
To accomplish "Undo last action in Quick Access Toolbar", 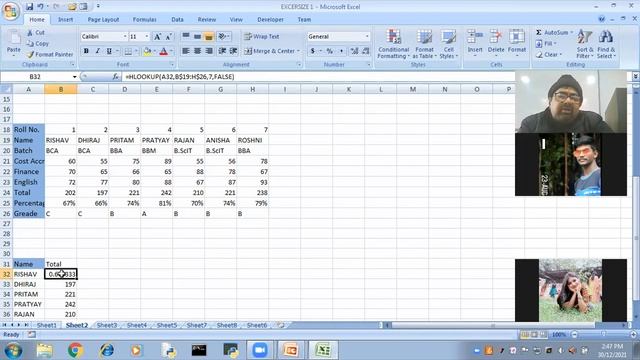I will (x=40, y=7).
